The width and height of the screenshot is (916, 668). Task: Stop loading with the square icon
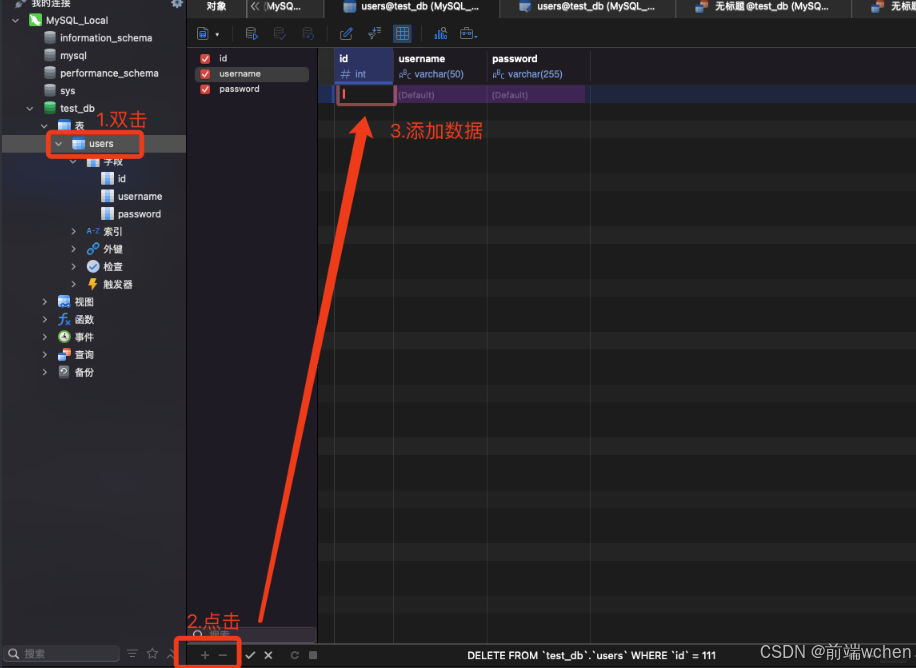(x=313, y=655)
